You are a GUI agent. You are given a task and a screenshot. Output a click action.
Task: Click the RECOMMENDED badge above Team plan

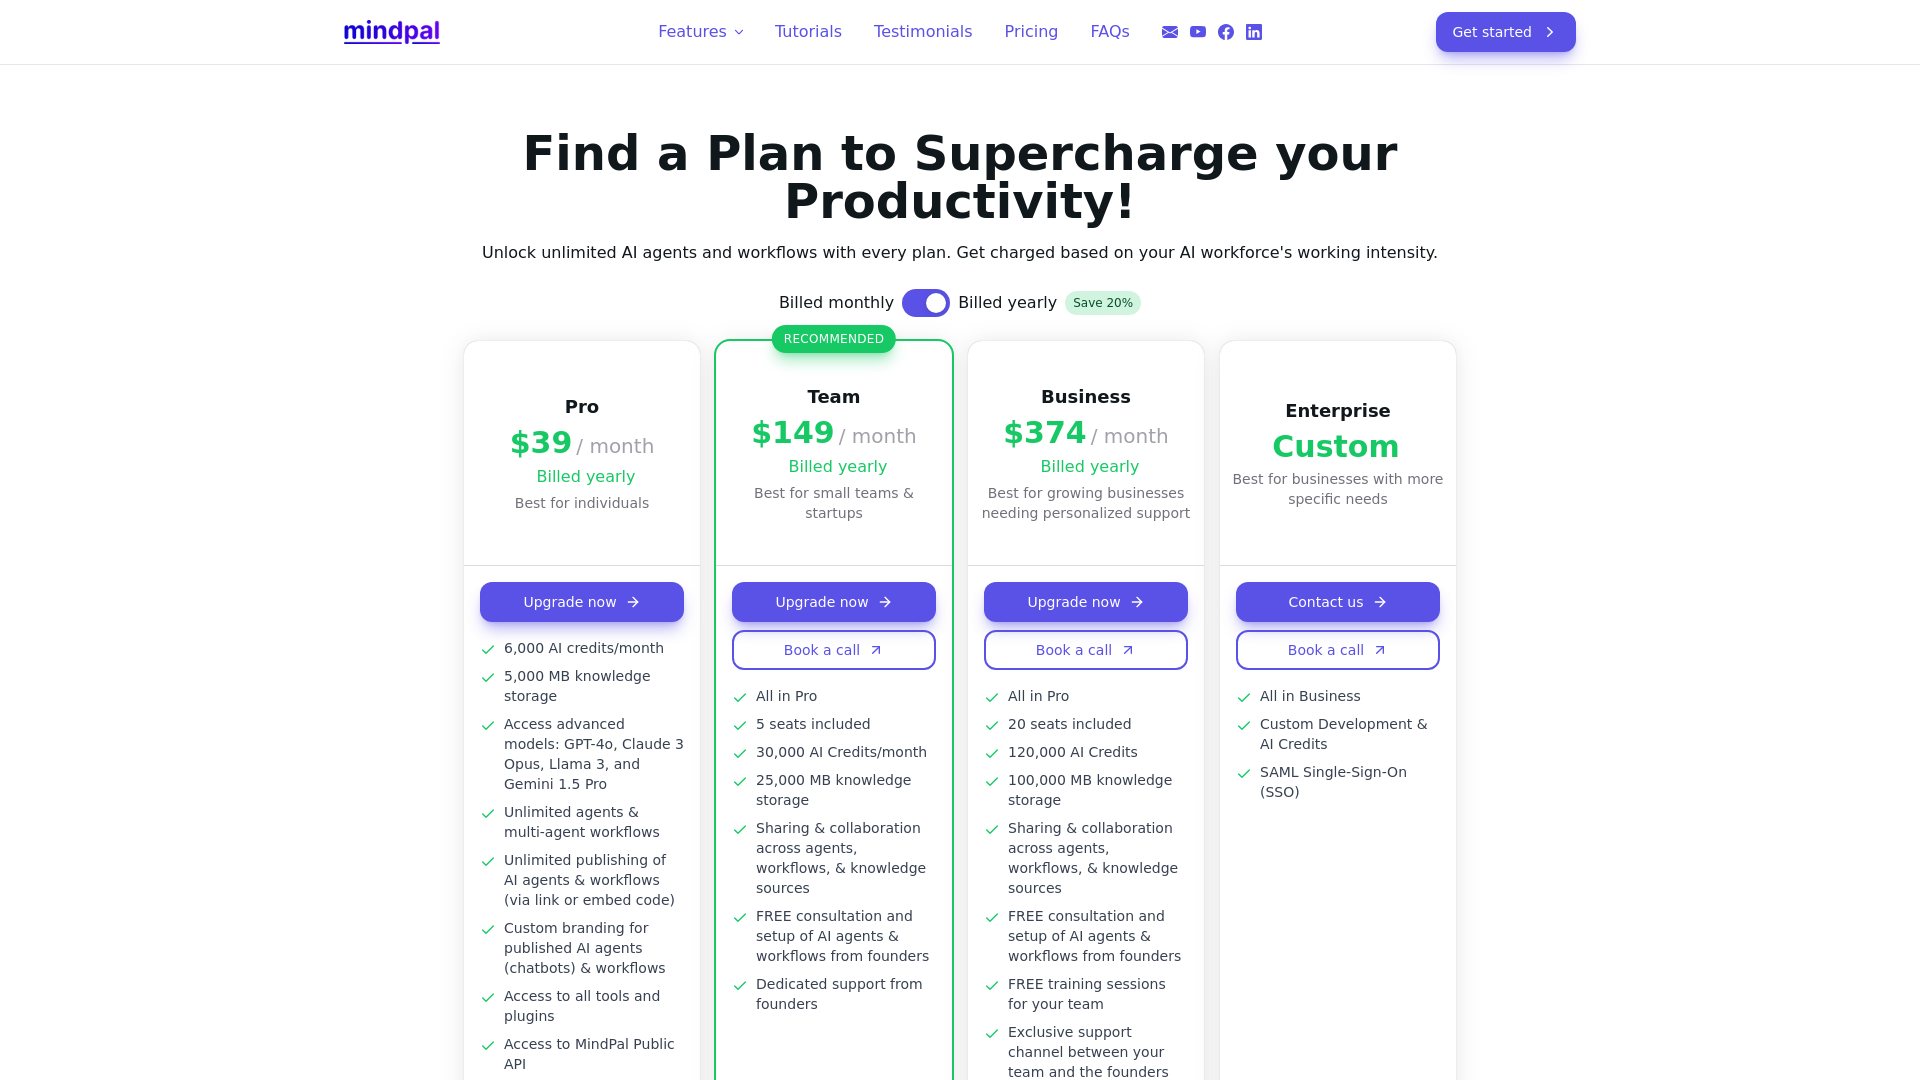pos(833,338)
